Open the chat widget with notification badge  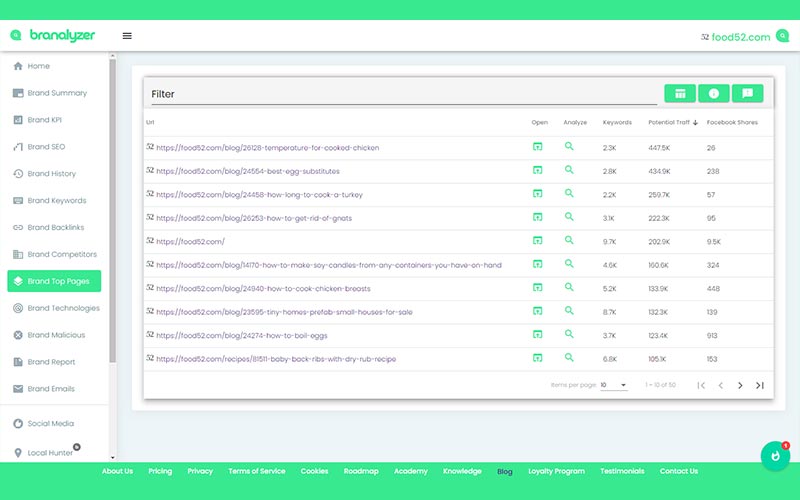[x=775, y=456]
